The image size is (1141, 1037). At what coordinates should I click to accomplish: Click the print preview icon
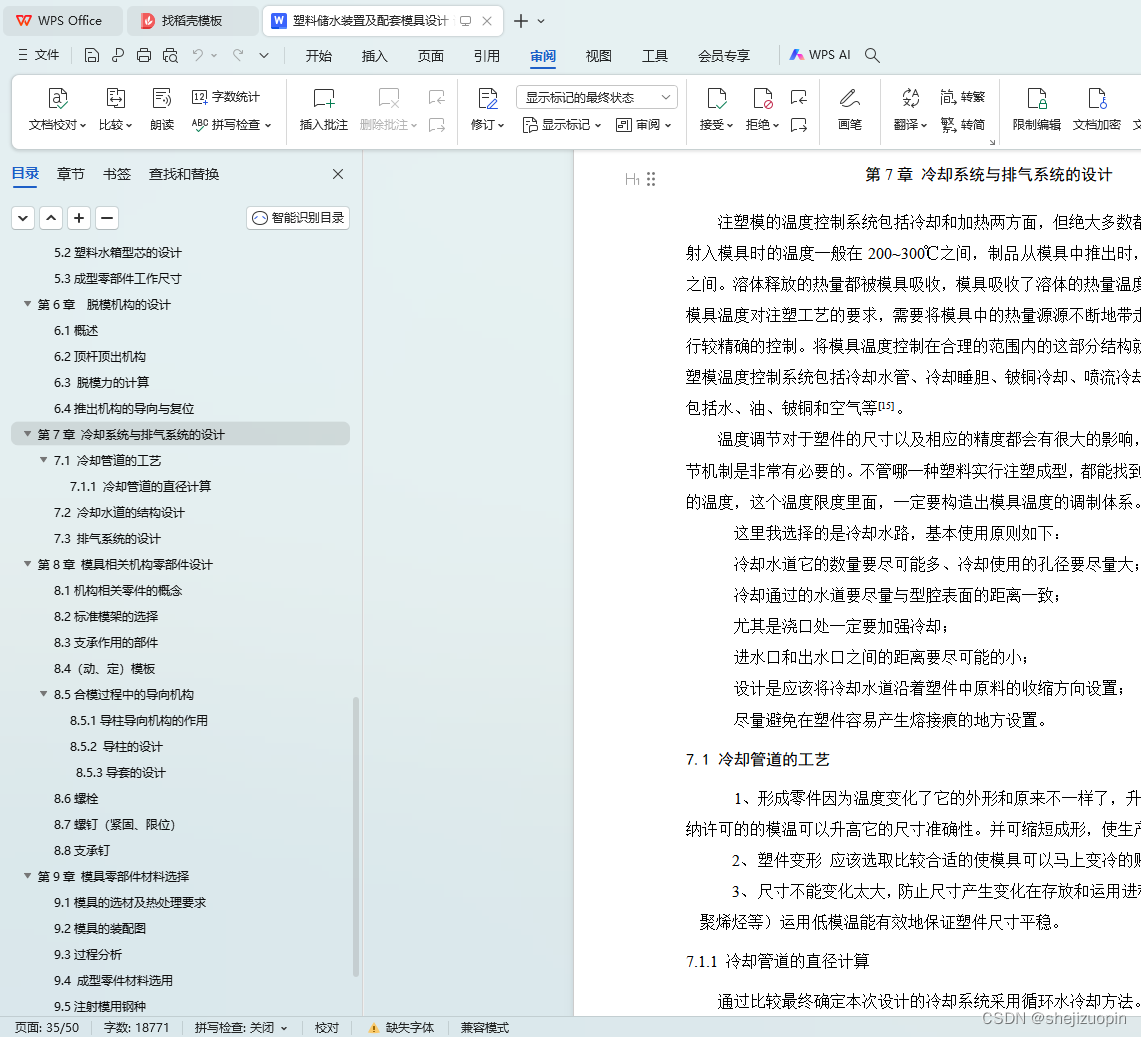coord(170,55)
